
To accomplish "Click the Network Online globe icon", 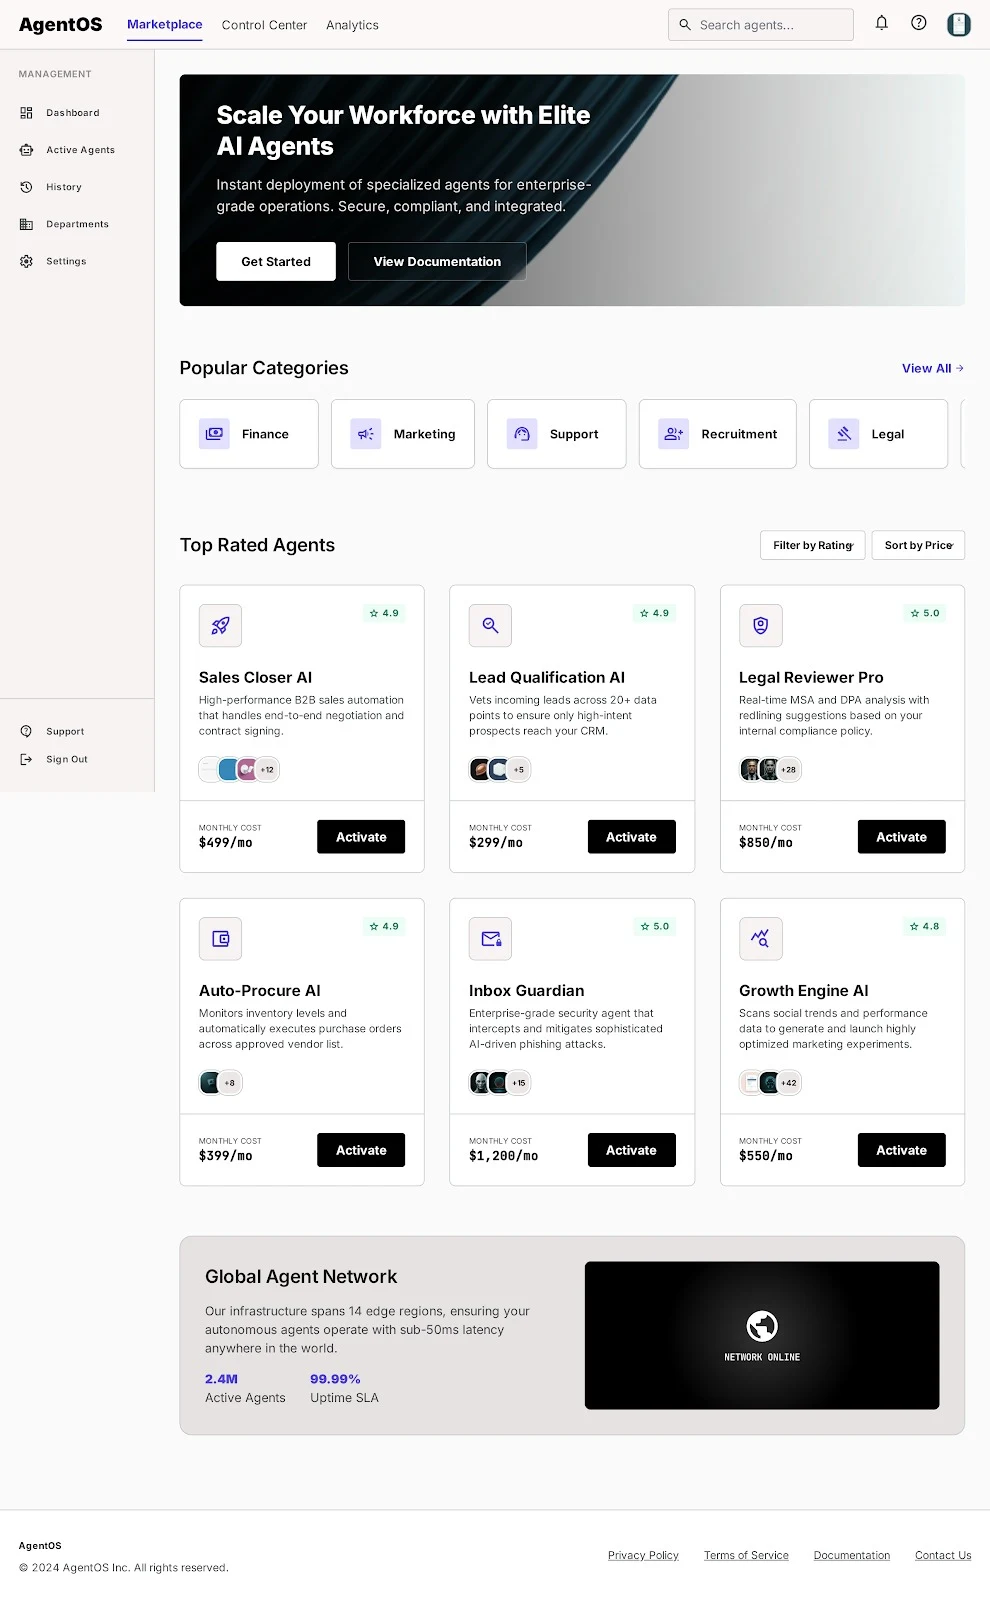I will coord(762,1326).
